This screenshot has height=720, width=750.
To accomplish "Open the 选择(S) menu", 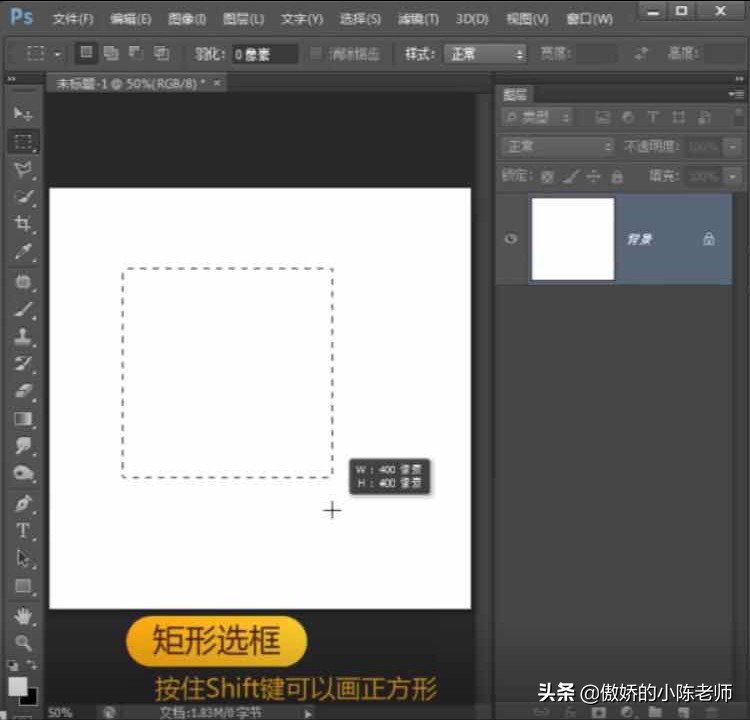I will click(360, 19).
